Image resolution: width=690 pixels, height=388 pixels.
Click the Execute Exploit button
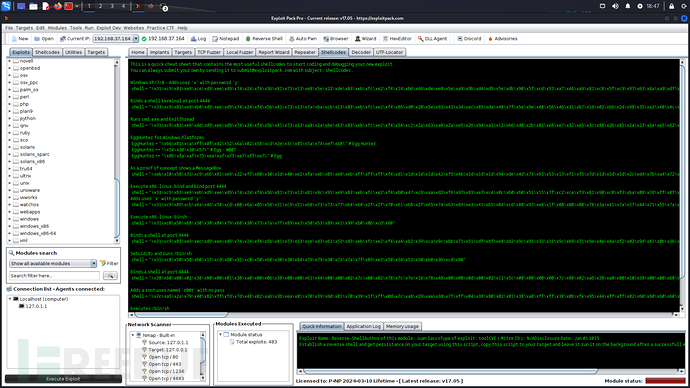click(x=63, y=379)
